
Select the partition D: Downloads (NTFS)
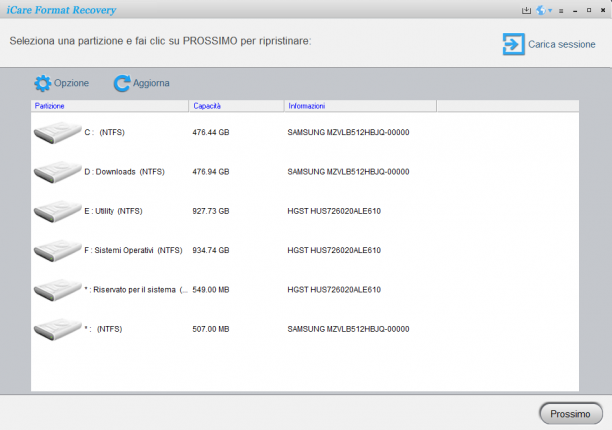(125, 172)
